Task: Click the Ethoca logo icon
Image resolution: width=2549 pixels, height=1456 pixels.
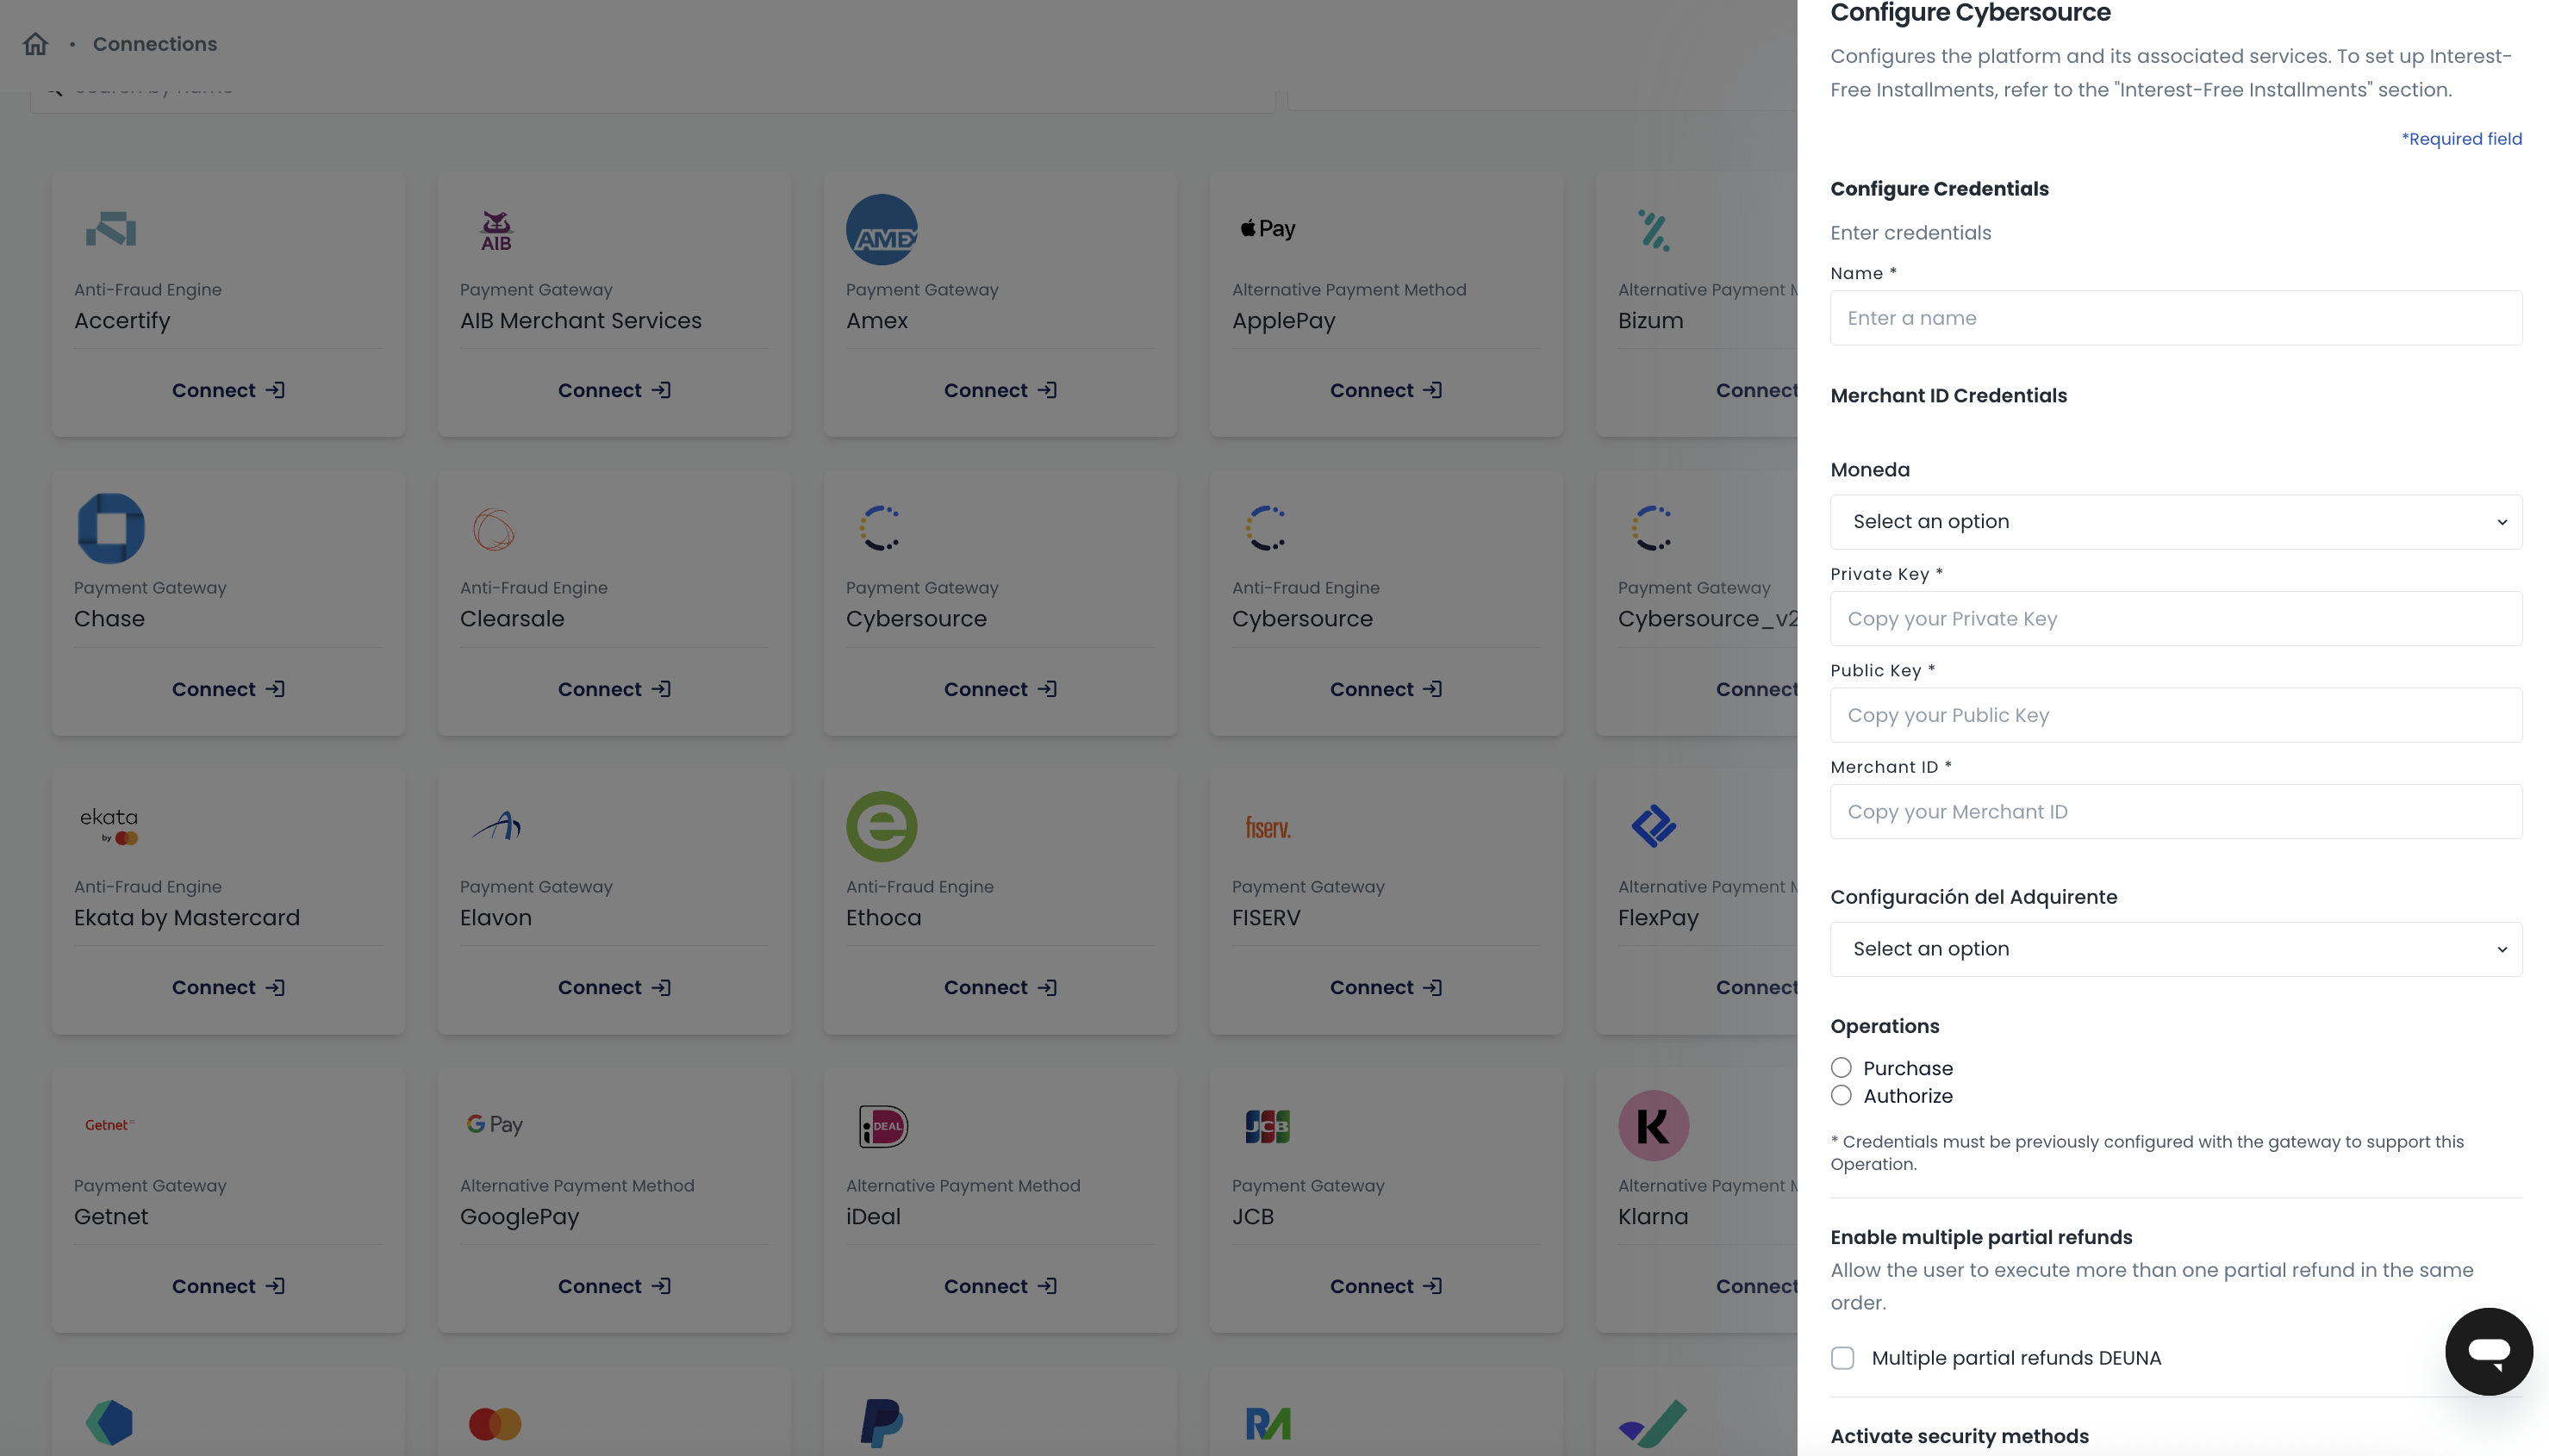Action: 881,826
